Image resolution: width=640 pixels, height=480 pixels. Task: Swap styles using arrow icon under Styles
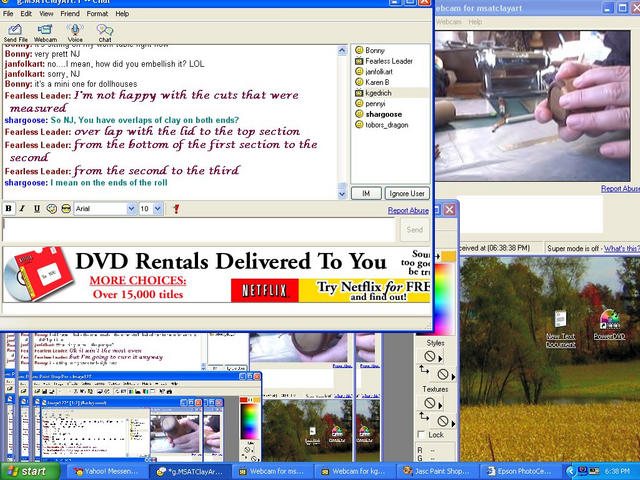424,370
